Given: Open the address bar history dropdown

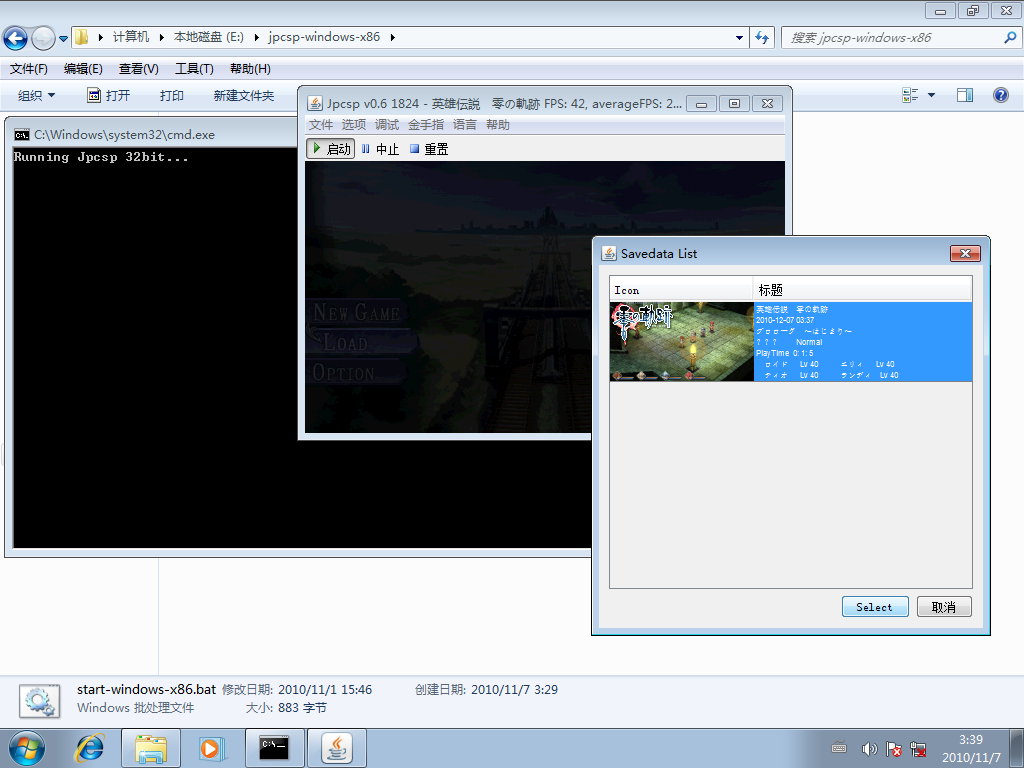Looking at the screenshot, I should tap(739, 38).
